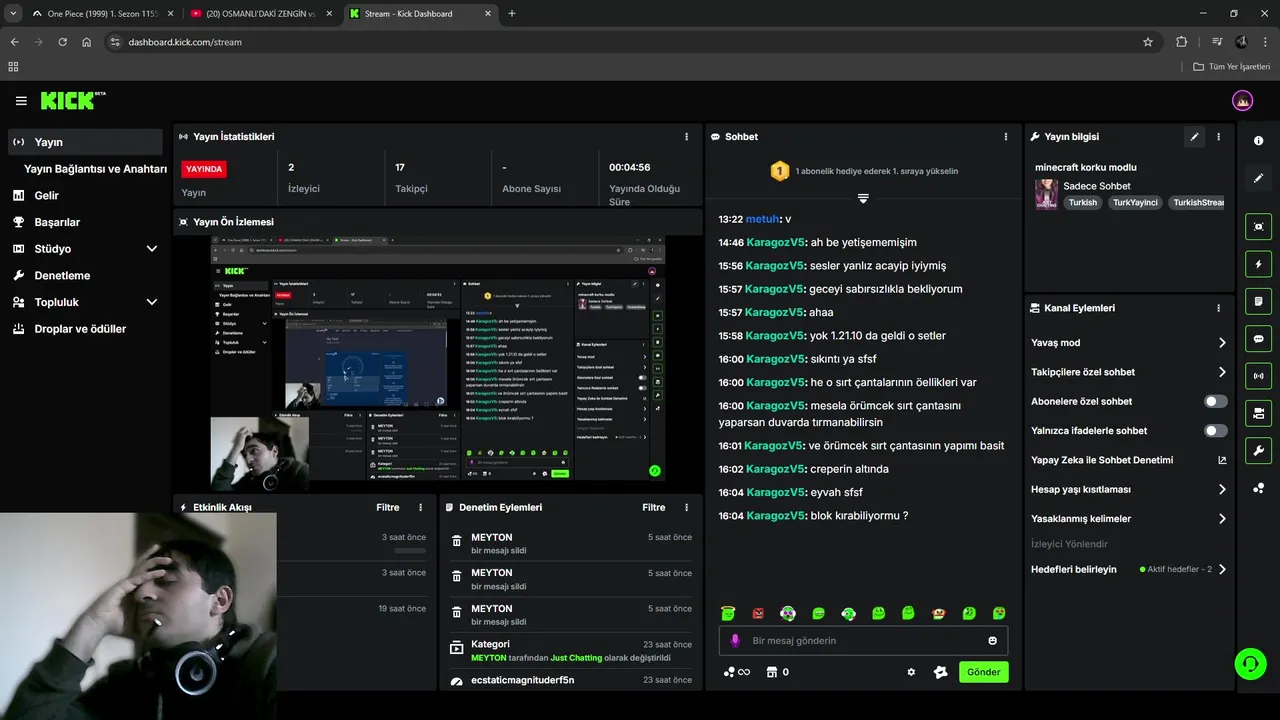Click Filtre in Denetim Eylemleri
This screenshot has width=1280, height=720.
tap(654, 508)
